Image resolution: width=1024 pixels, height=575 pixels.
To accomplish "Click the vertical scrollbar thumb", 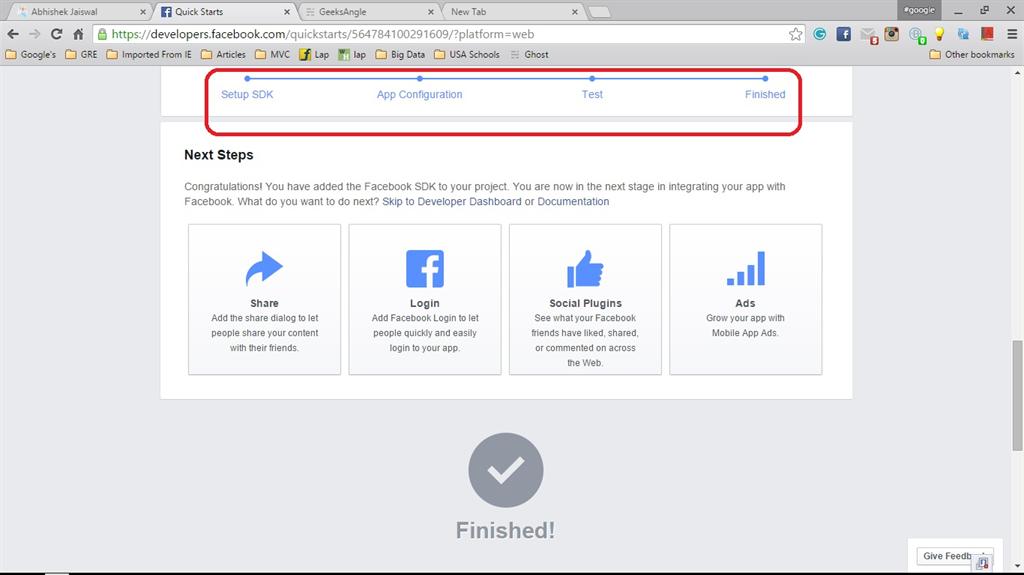I will pos(1017,395).
